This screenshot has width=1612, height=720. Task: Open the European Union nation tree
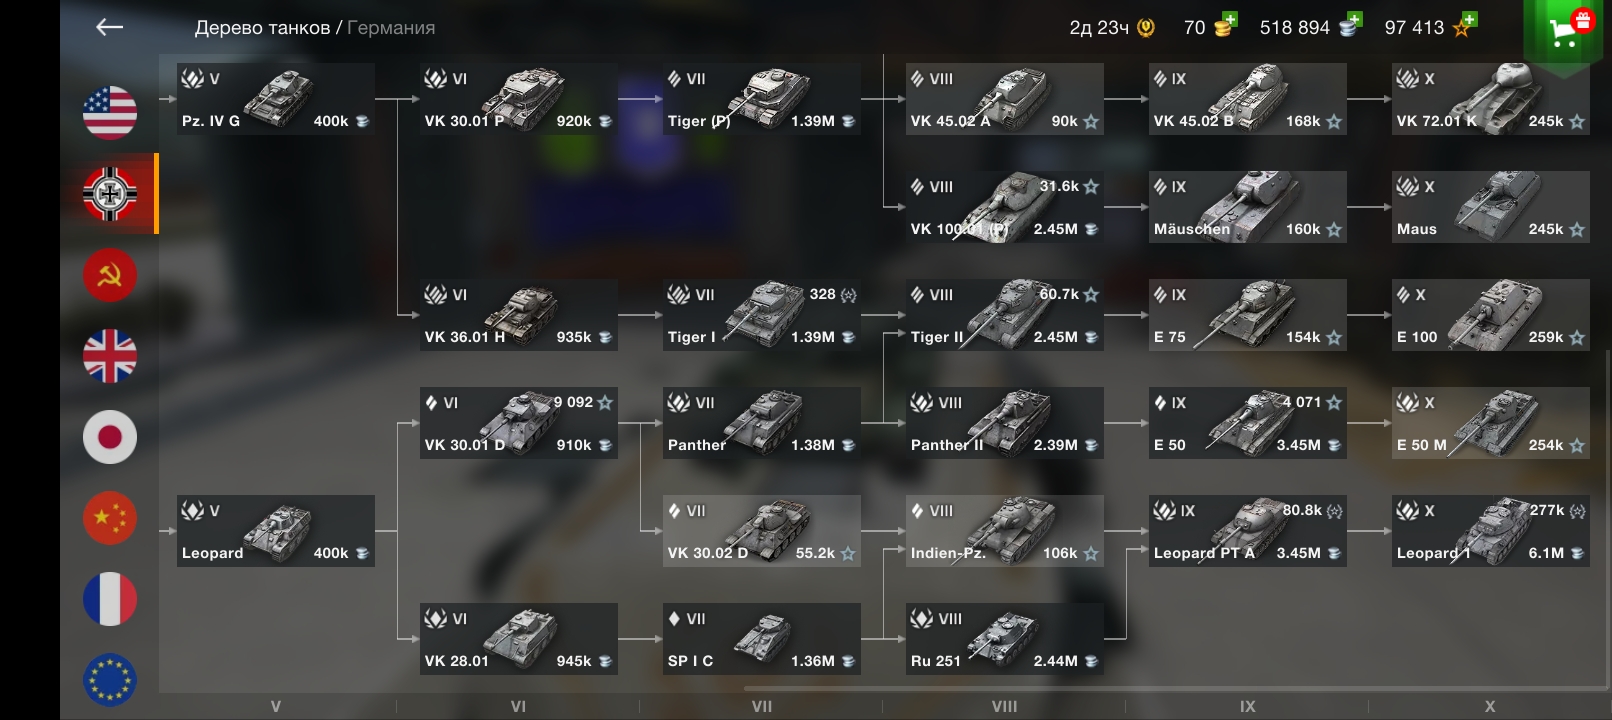pyautogui.click(x=110, y=680)
